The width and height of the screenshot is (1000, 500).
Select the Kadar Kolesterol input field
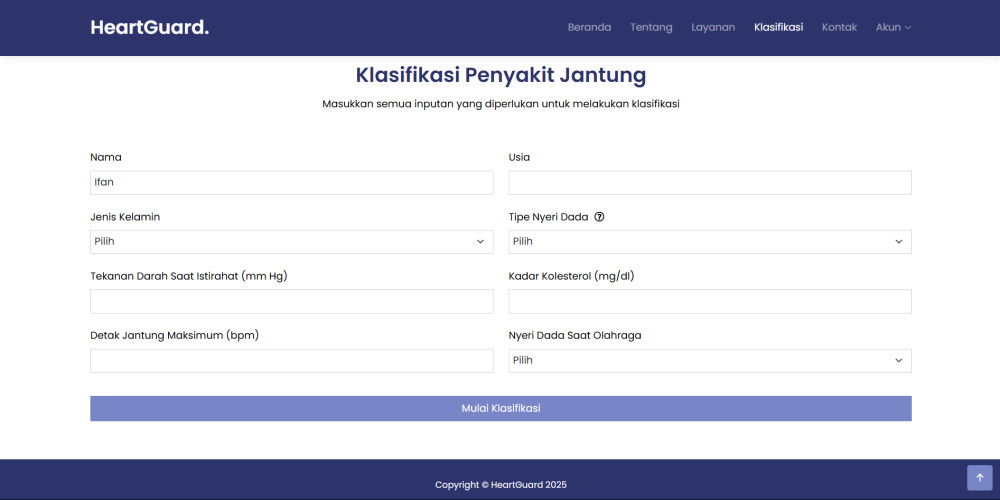click(710, 302)
